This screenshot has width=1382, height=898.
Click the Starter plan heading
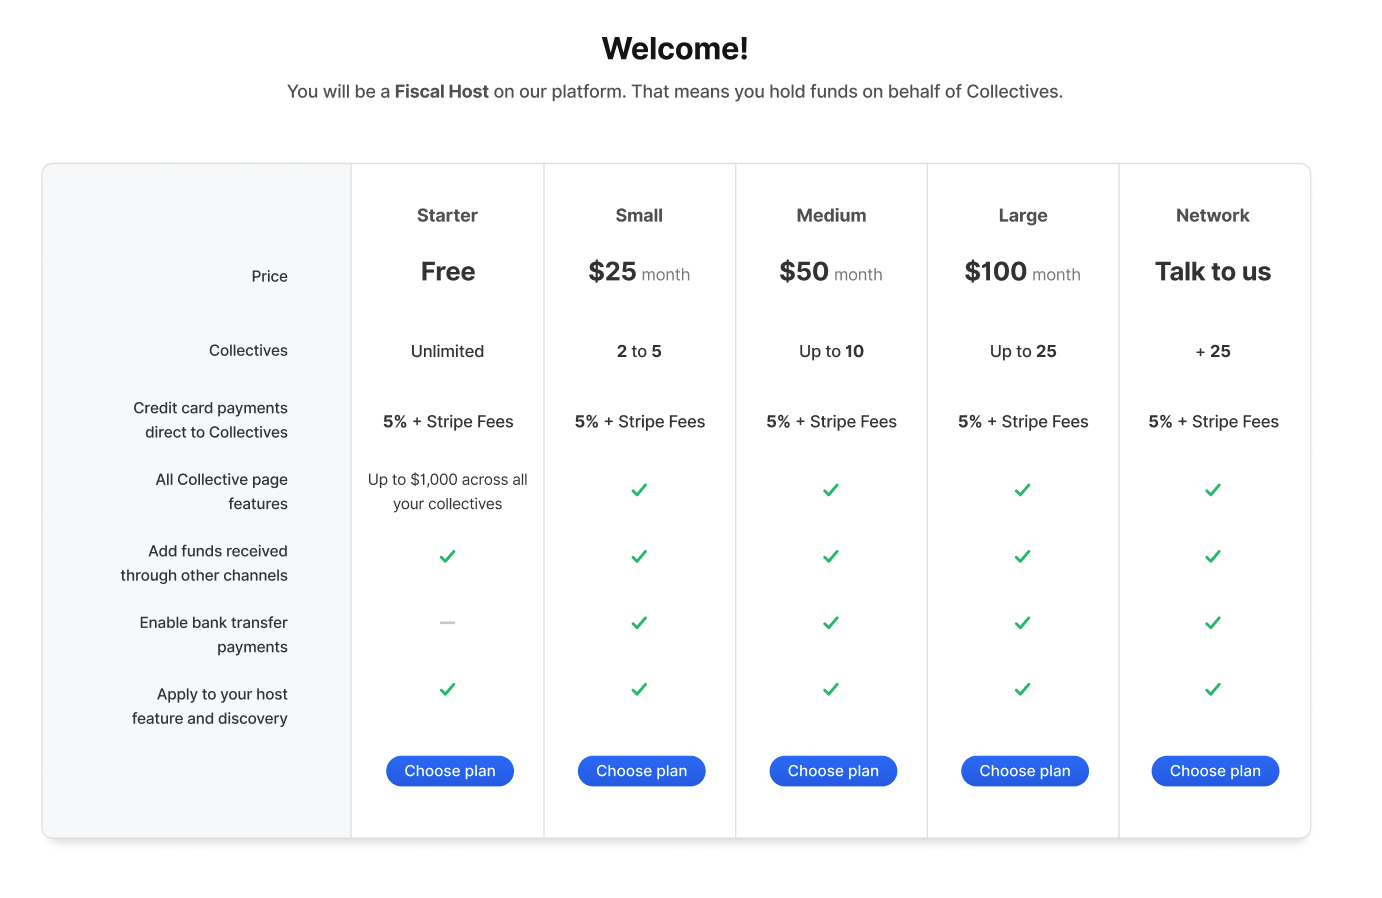[447, 215]
